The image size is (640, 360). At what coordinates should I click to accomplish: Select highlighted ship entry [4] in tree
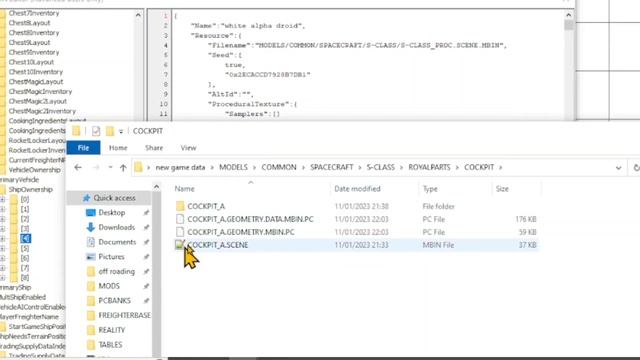pyautogui.click(x=25, y=239)
